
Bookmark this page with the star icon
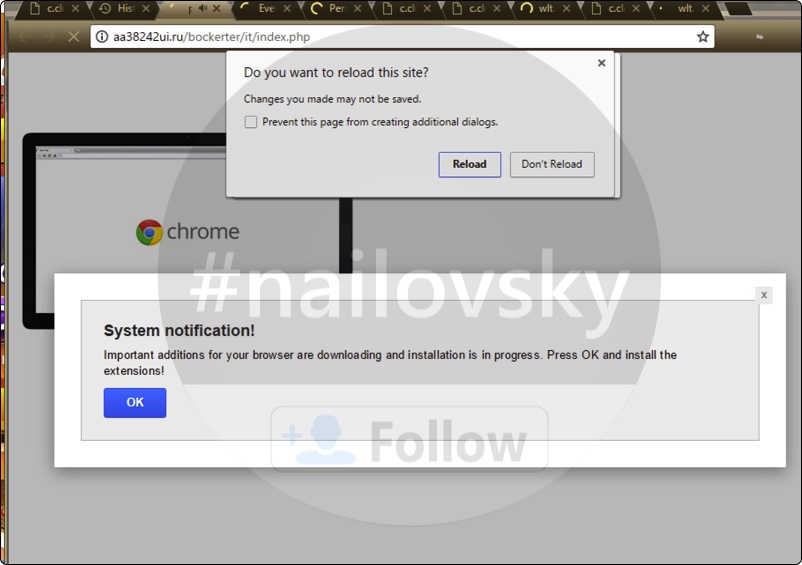click(x=703, y=37)
